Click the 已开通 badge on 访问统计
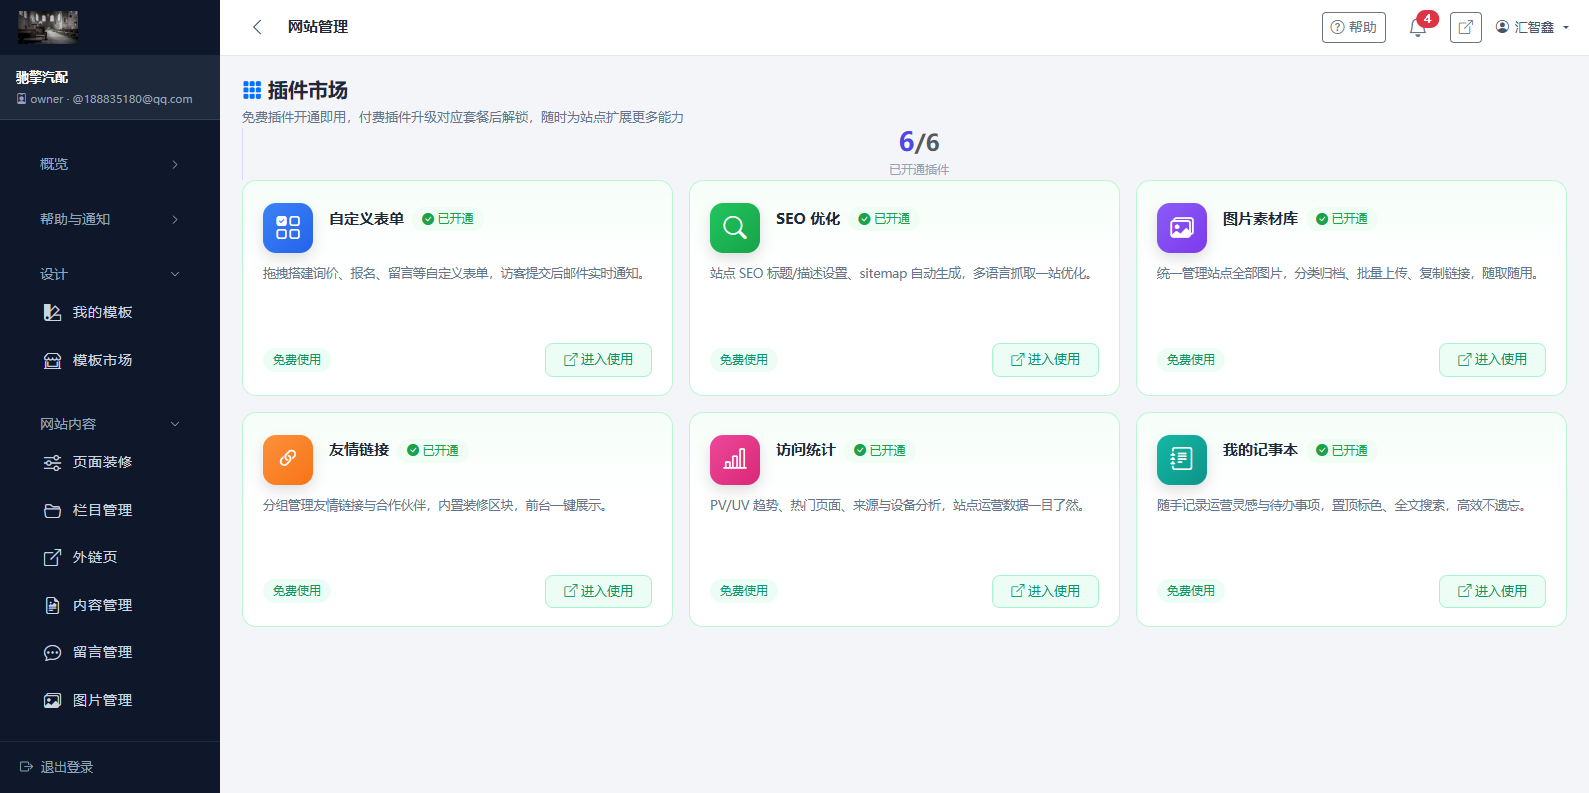The image size is (1589, 793). pyautogui.click(x=880, y=451)
